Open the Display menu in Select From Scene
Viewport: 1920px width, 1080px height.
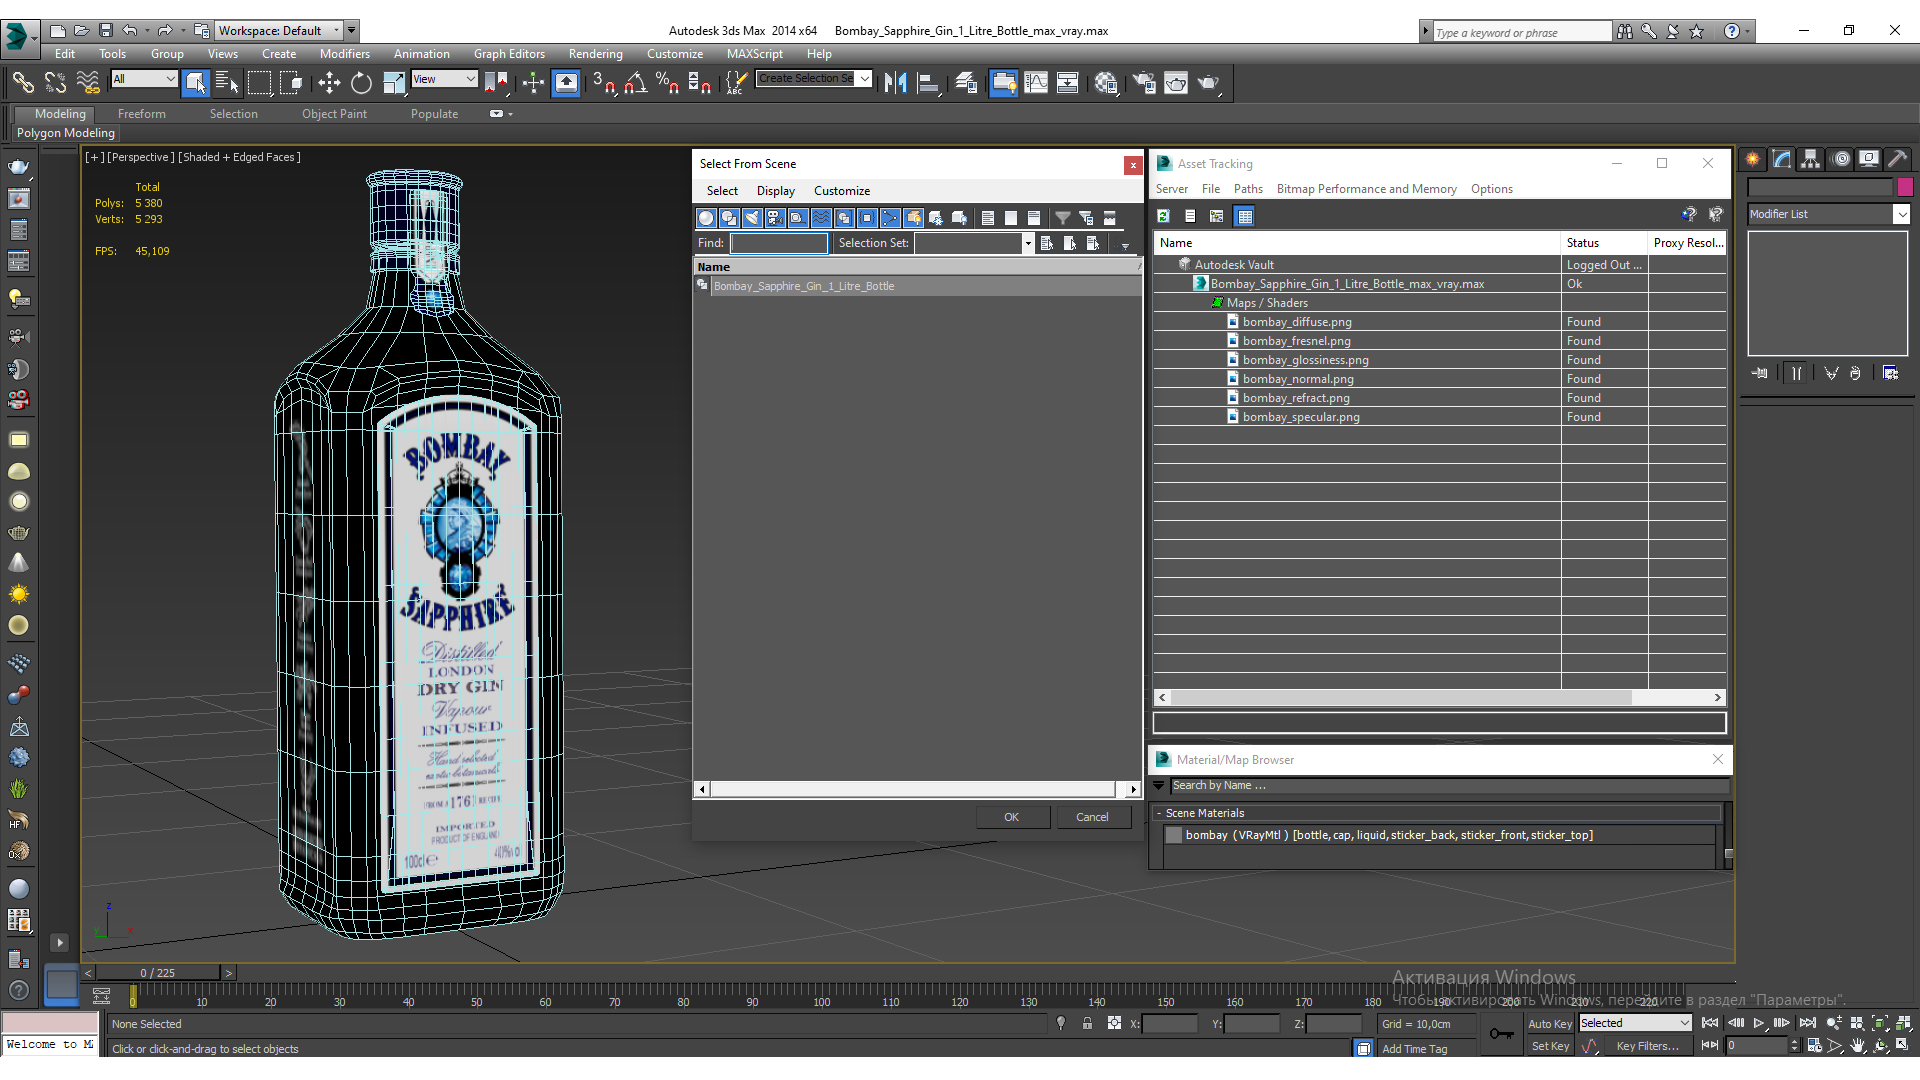click(x=776, y=191)
